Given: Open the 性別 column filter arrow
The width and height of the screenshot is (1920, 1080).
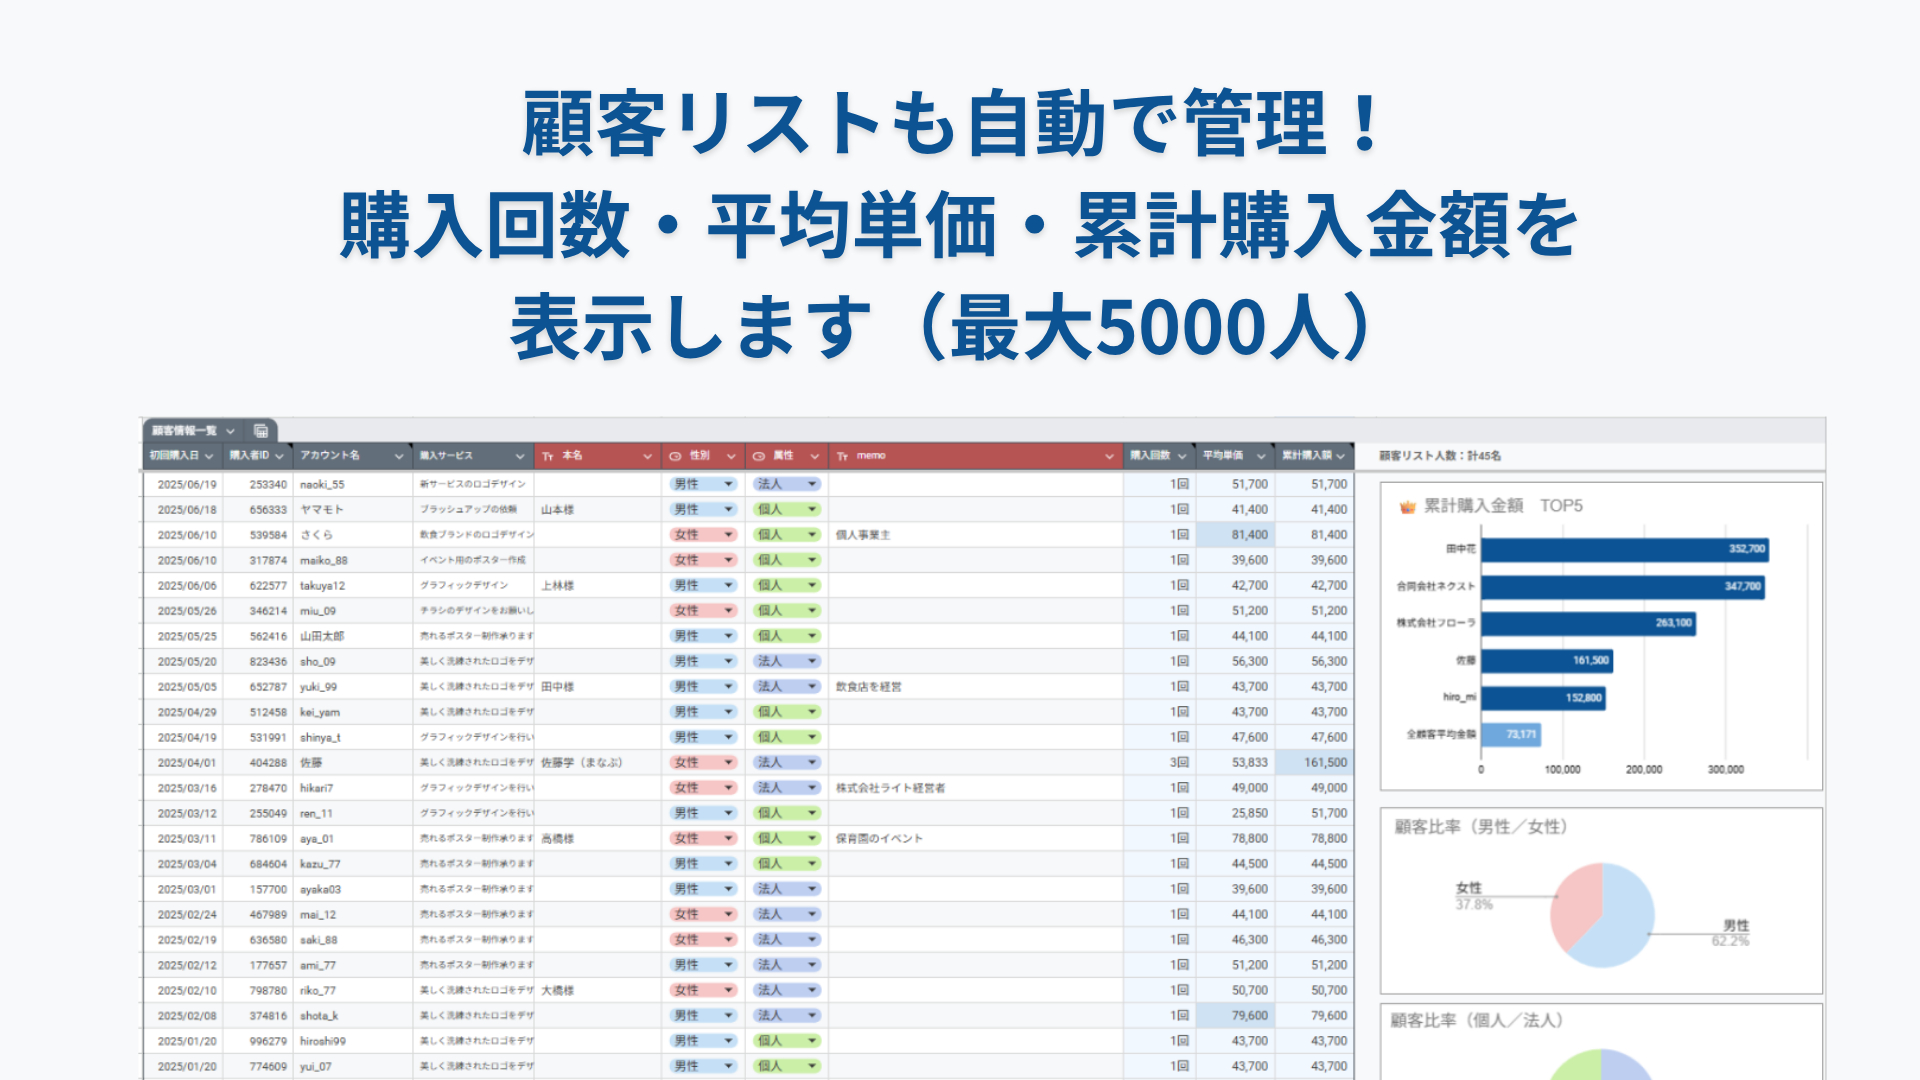Looking at the screenshot, I should tap(732, 456).
